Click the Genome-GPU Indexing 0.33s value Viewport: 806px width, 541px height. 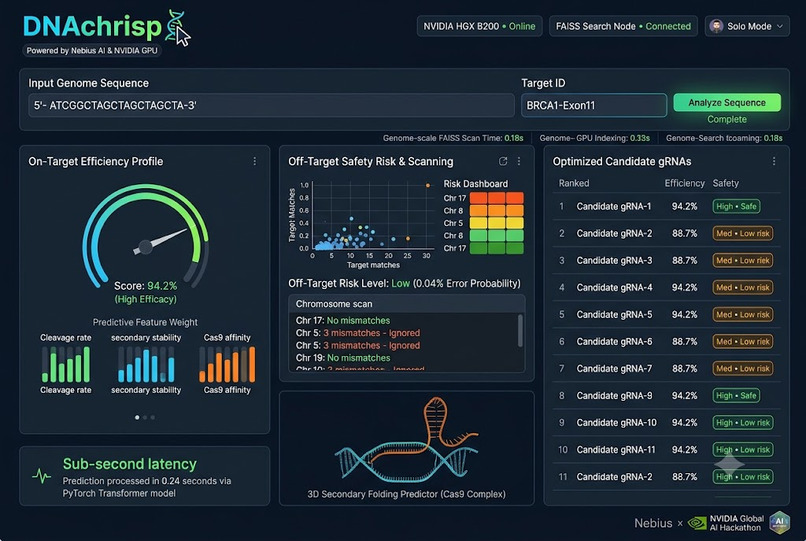640,138
